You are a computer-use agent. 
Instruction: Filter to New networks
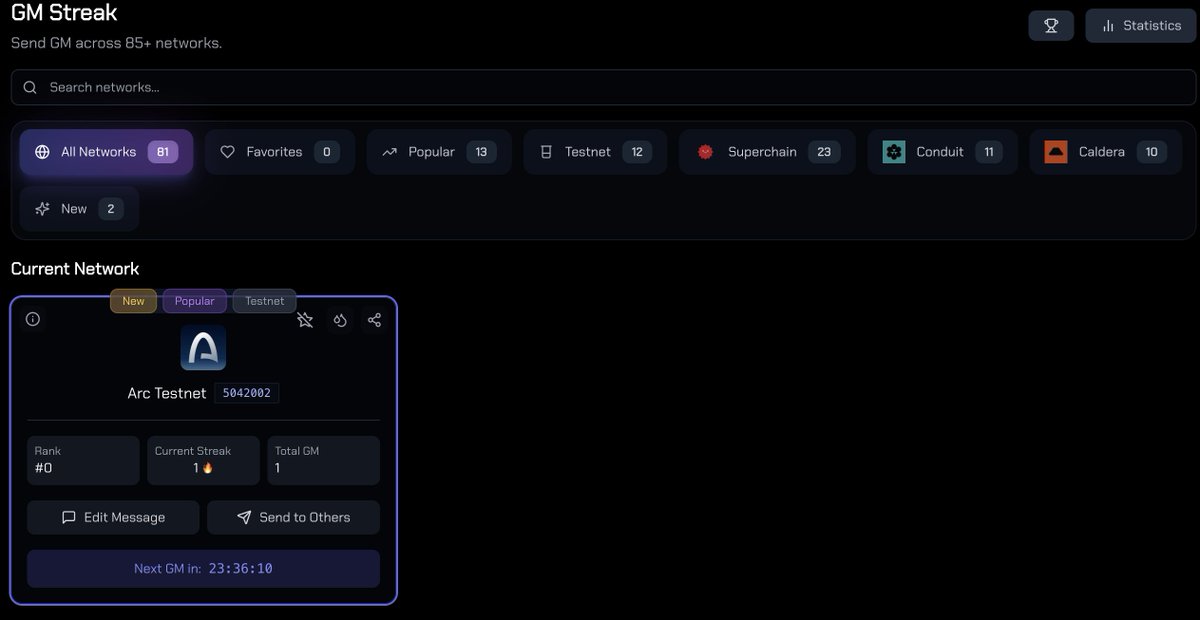click(x=79, y=209)
